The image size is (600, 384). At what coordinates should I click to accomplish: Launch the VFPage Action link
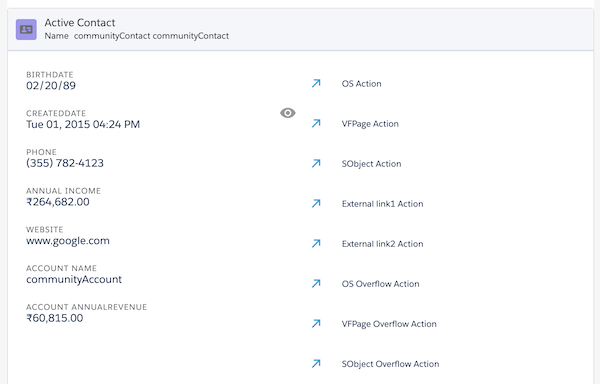tap(370, 124)
